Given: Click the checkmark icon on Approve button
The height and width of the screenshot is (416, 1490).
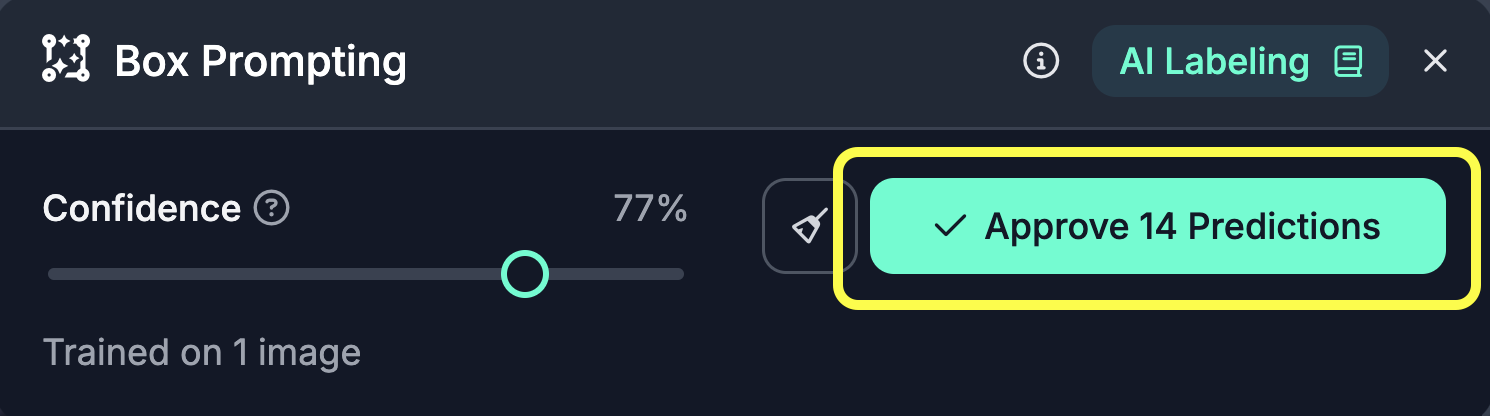Looking at the screenshot, I should point(948,226).
